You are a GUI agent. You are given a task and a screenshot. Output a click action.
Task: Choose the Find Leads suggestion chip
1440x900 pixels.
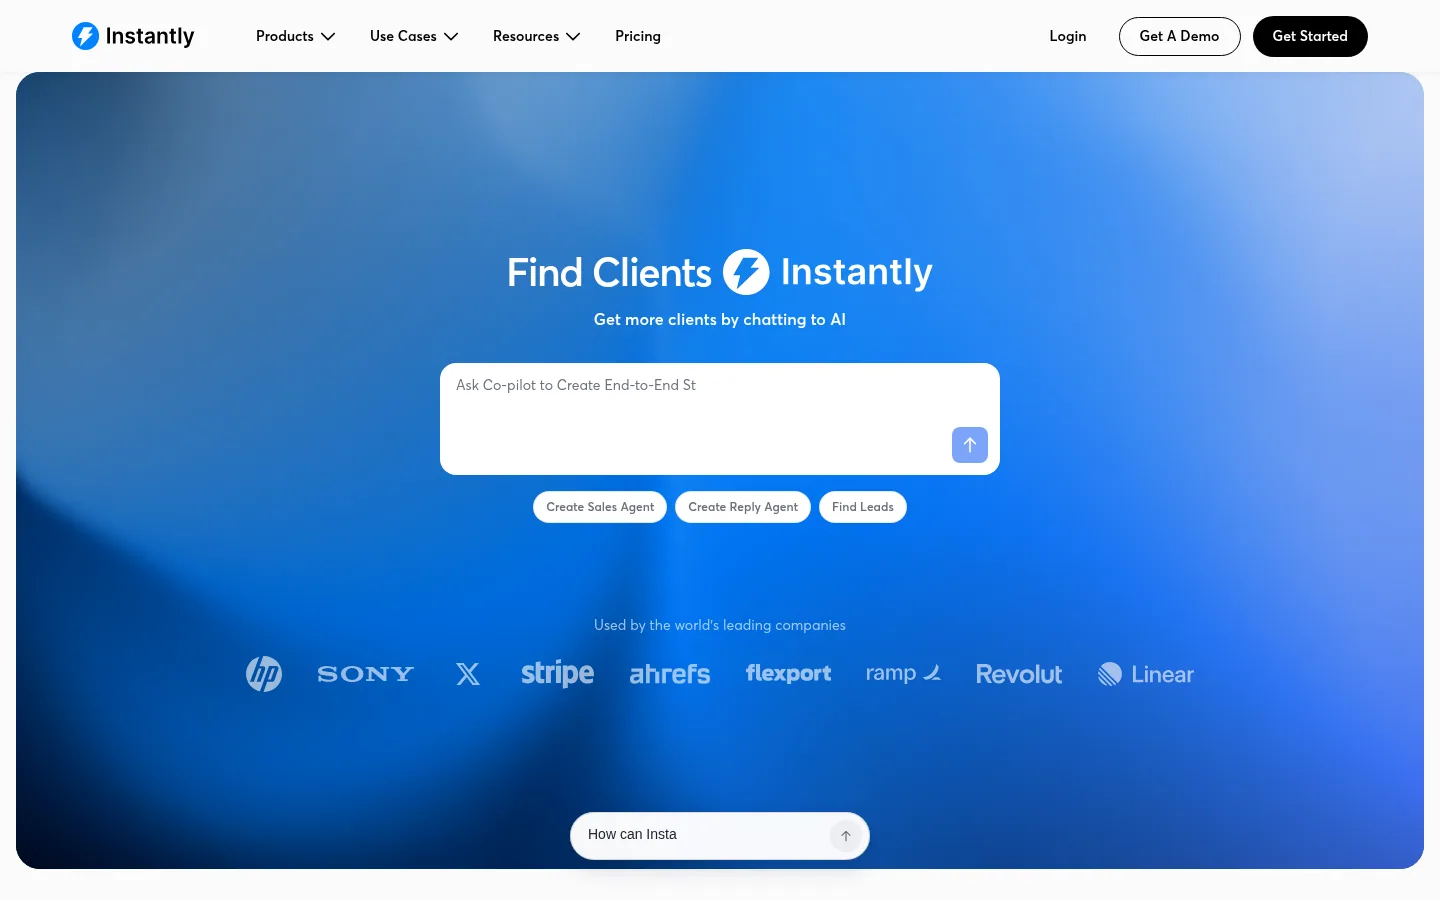click(863, 507)
